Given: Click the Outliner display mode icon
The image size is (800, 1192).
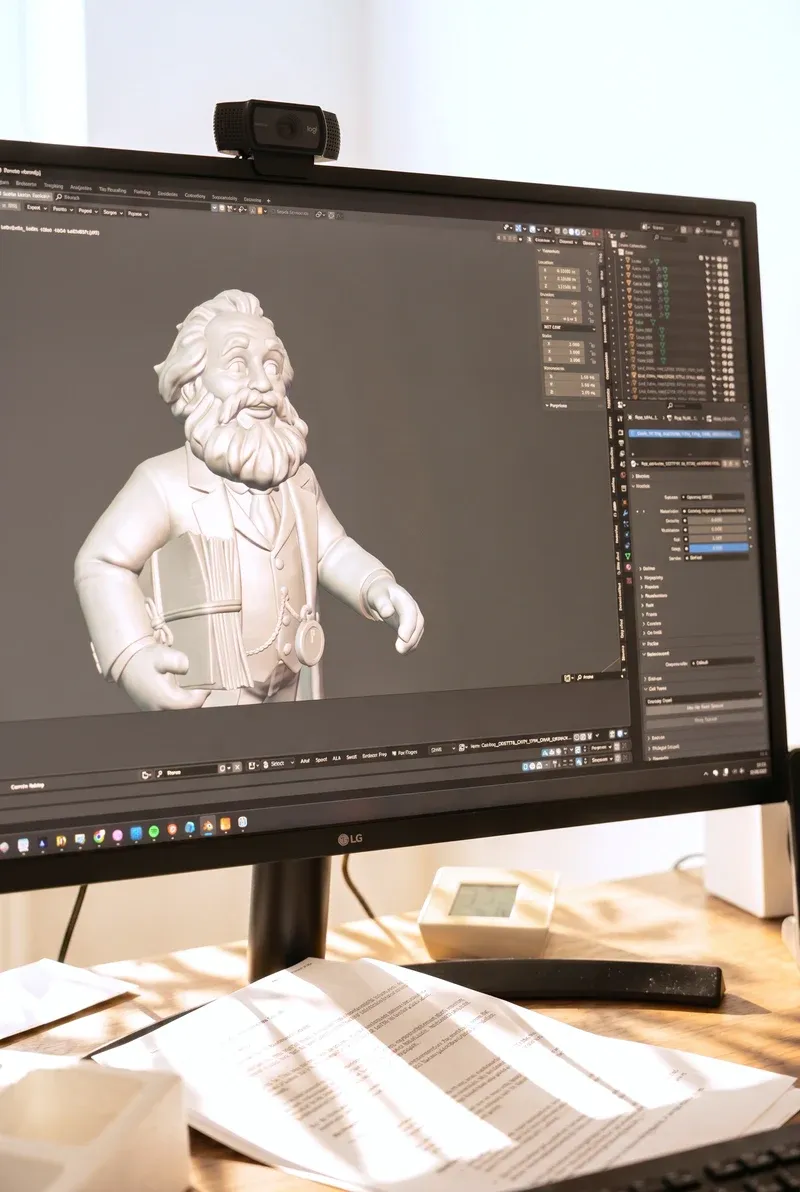Looking at the screenshot, I should click(624, 235).
